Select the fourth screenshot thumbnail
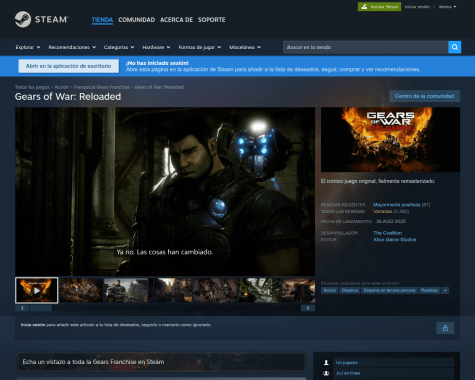This screenshot has width=475, height=380. point(170,290)
